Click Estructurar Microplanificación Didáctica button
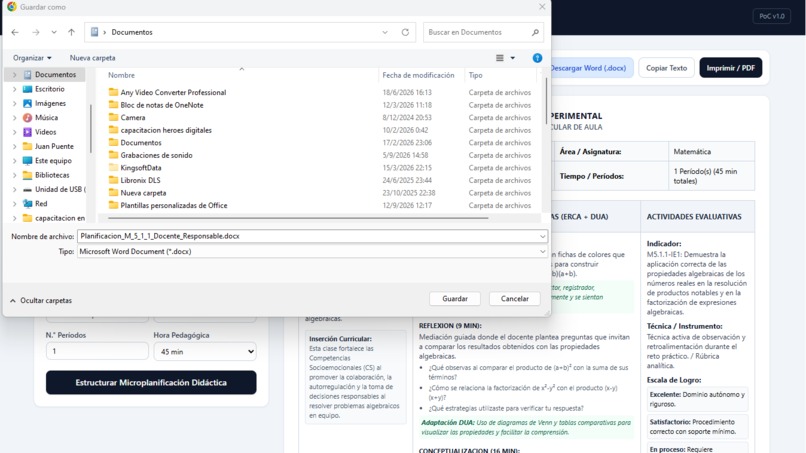The image size is (806, 453). click(151, 383)
